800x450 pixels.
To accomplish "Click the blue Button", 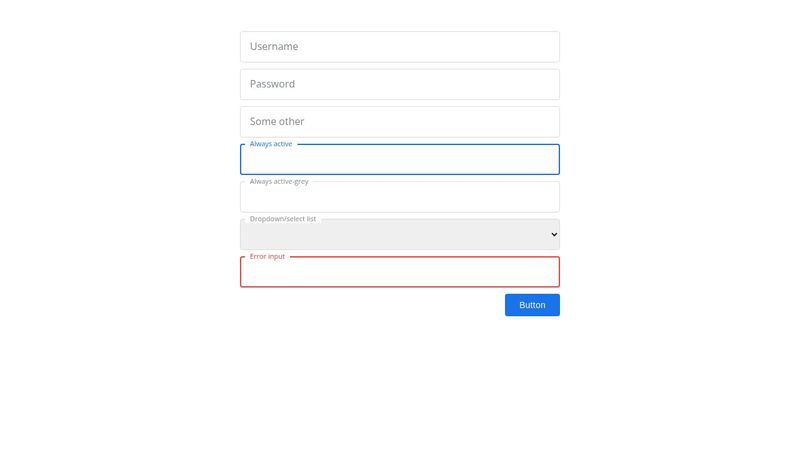I will [x=532, y=305].
